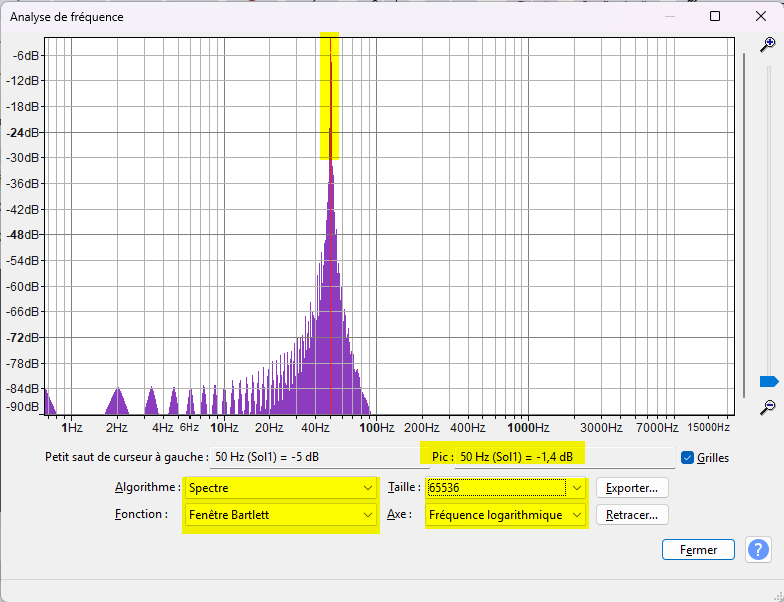The width and height of the screenshot is (784, 602).
Task: Open the Taille dropdown set to 65536
Action: (x=505, y=488)
